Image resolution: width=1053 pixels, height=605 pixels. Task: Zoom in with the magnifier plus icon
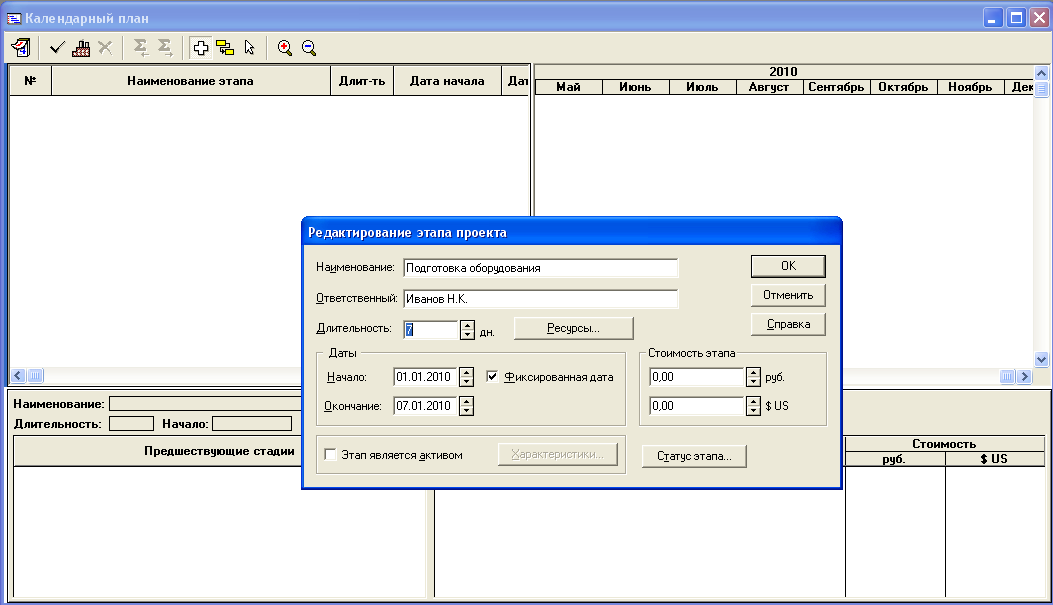(x=285, y=47)
